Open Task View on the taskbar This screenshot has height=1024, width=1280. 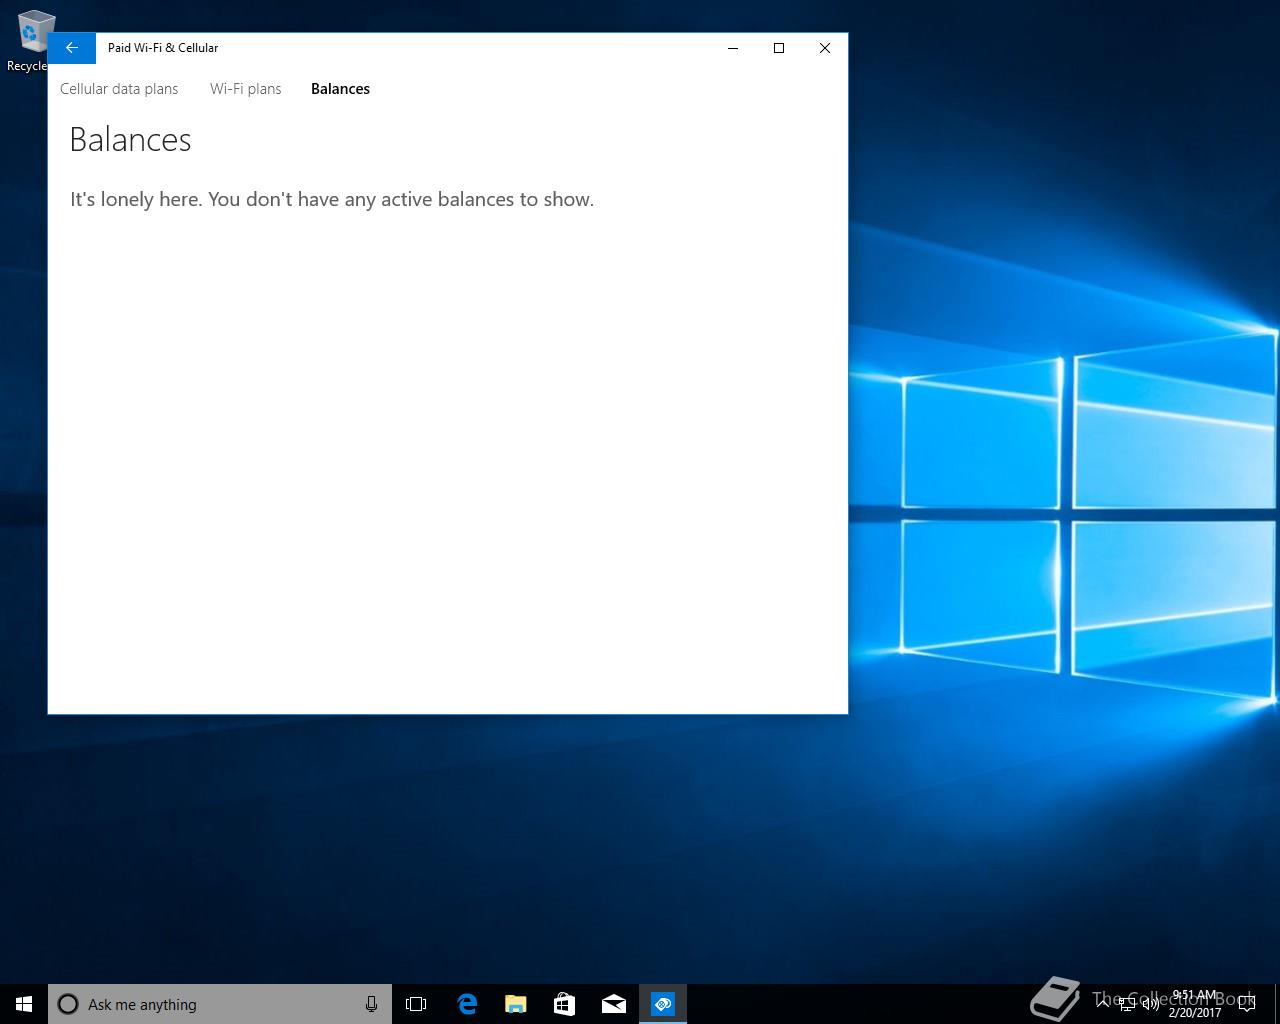416,1004
